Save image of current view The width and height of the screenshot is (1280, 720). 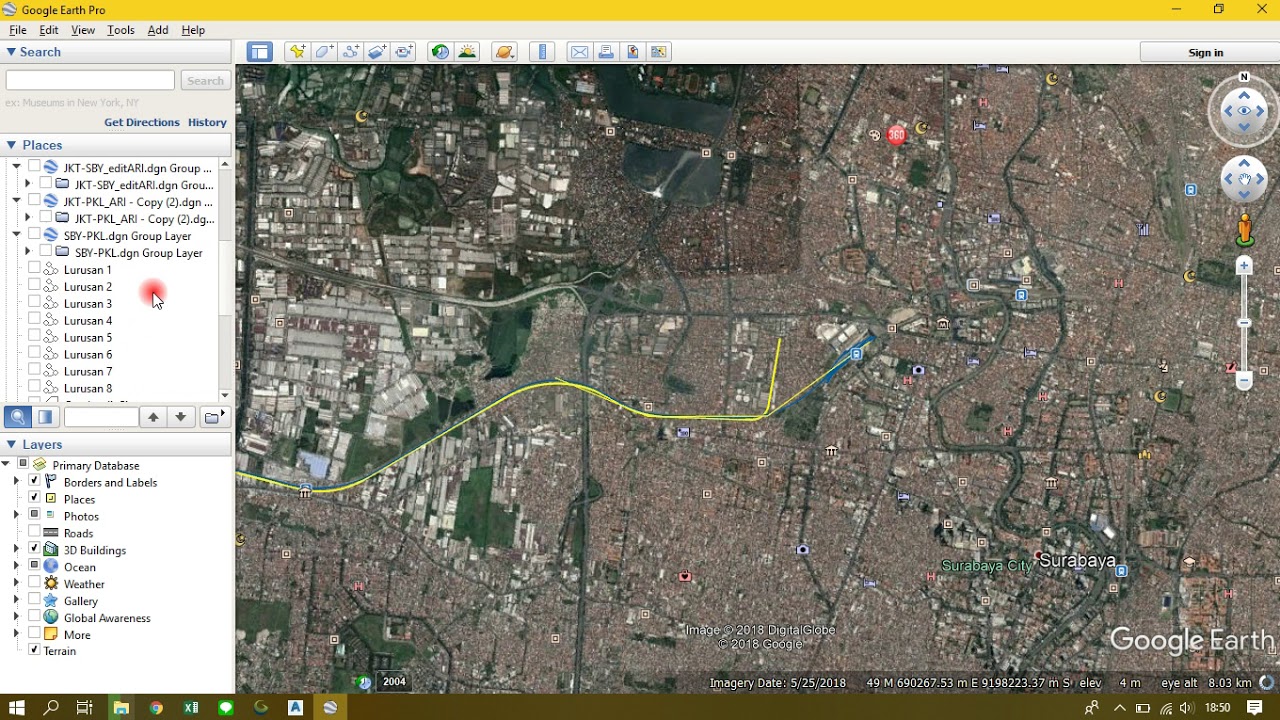[x=632, y=52]
